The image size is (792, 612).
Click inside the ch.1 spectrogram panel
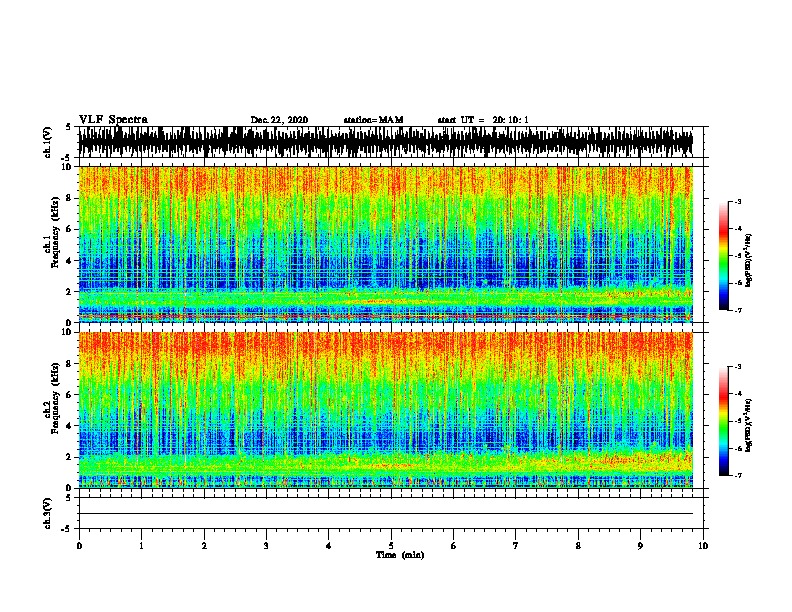click(386, 244)
